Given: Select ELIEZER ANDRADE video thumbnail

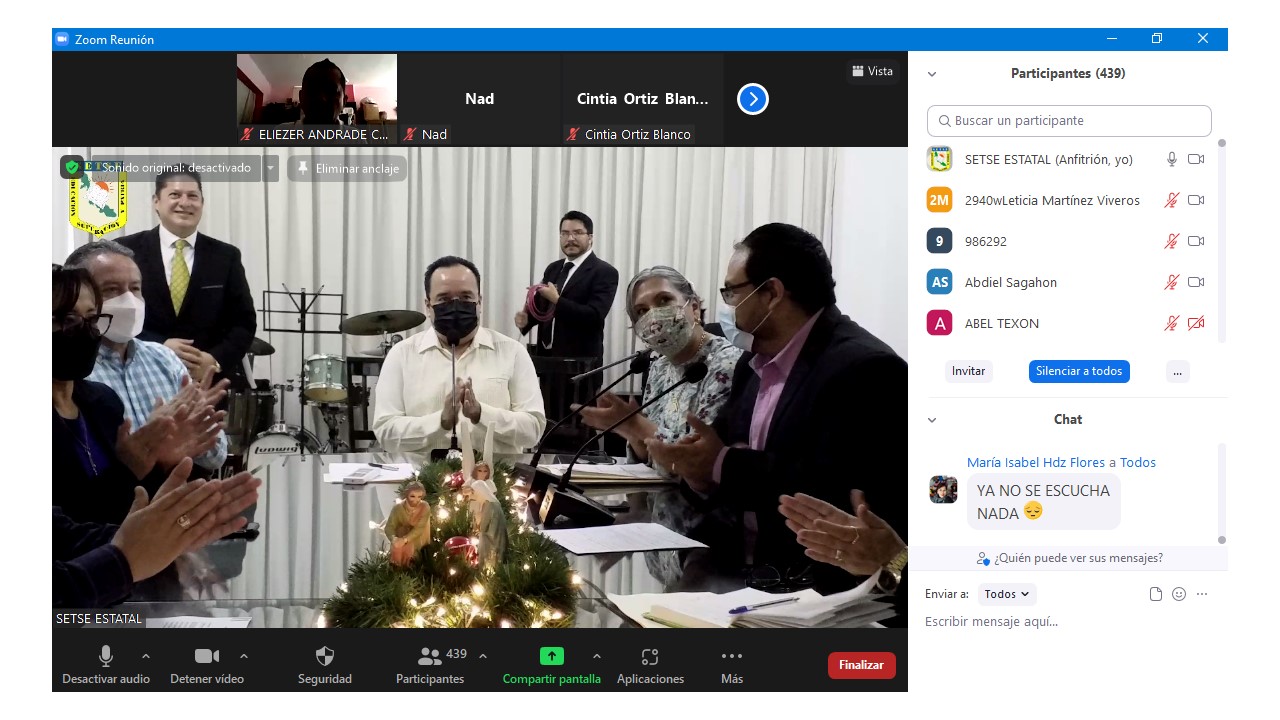Looking at the screenshot, I should [317, 98].
